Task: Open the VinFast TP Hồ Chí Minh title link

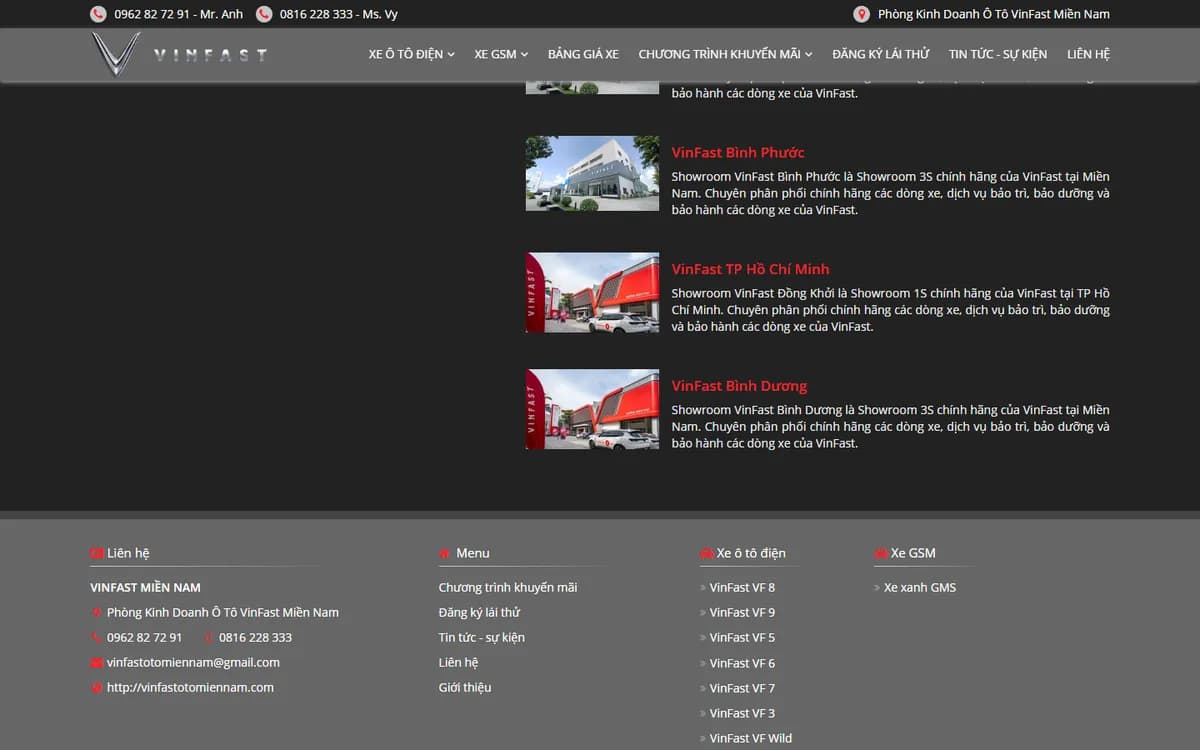Action: pos(751,269)
